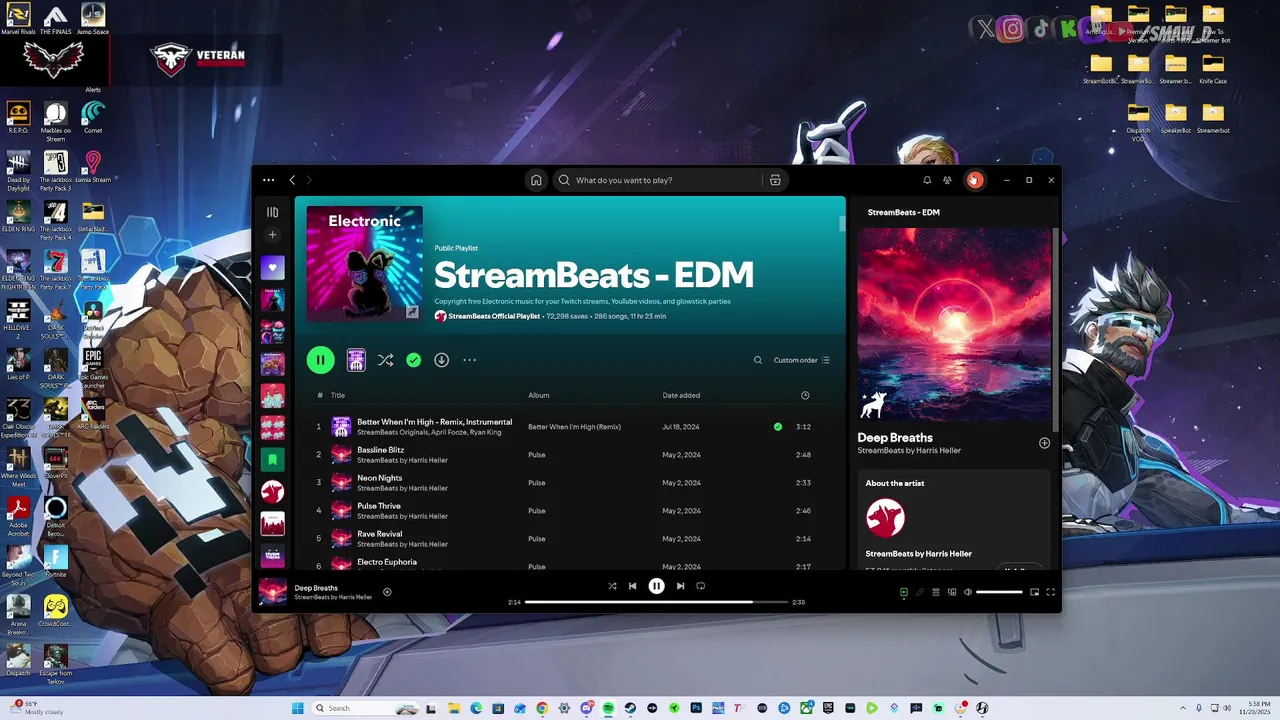1280x720 pixels.
Task: Open the Friend Activity icon
Action: (947, 180)
